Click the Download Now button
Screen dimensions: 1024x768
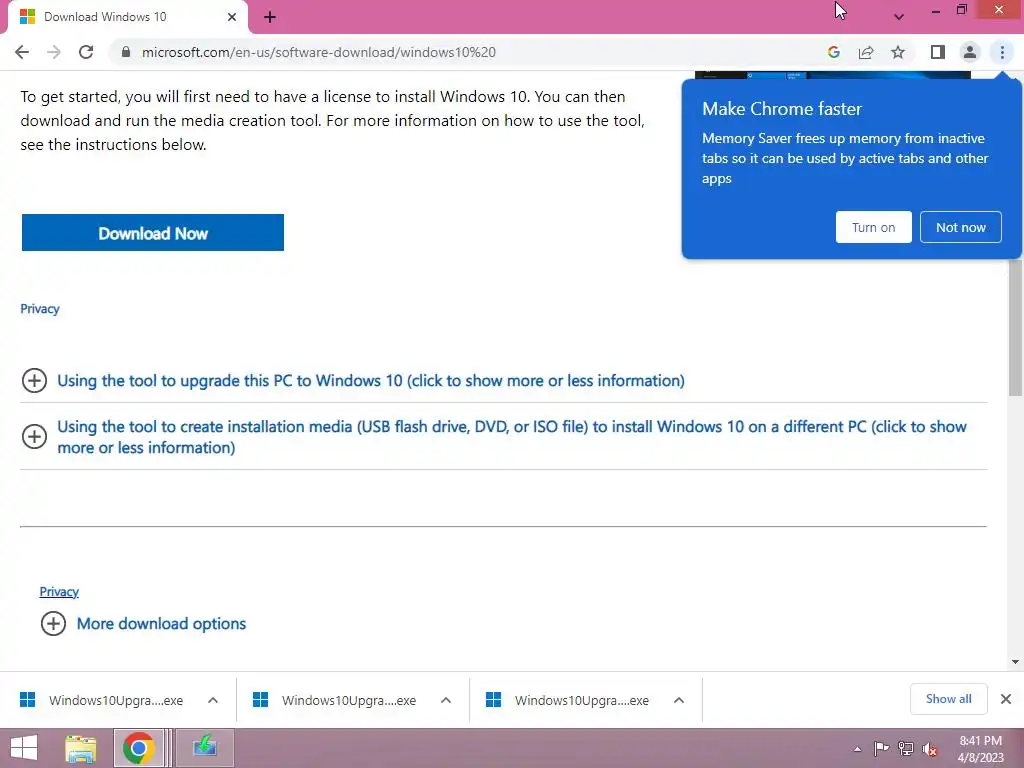(153, 232)
